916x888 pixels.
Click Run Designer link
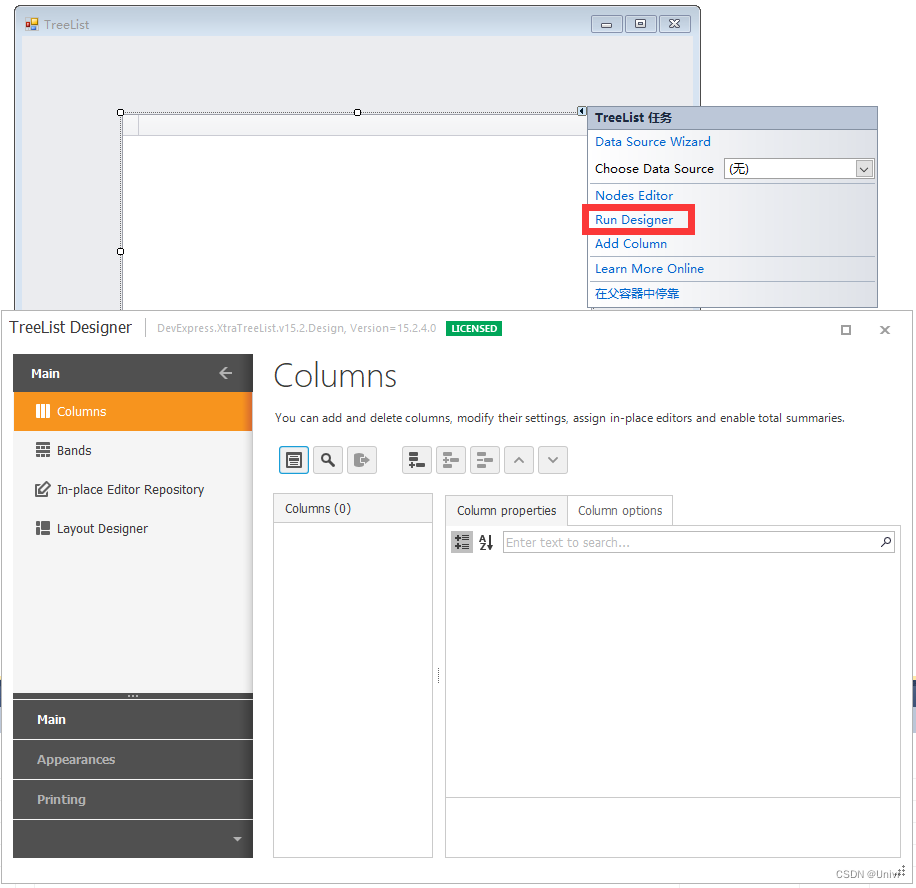tap(634, 220)
